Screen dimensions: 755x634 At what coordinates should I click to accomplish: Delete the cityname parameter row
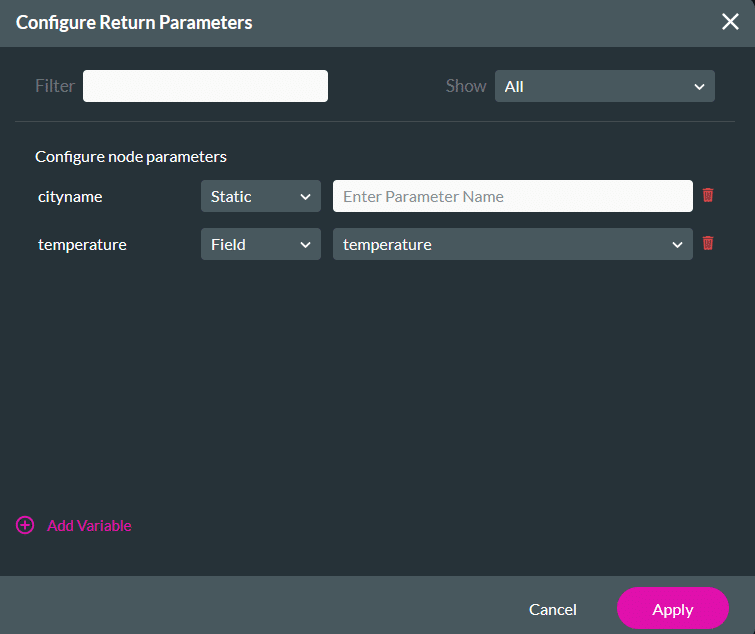pyautogui.click(x=708, y=195)
